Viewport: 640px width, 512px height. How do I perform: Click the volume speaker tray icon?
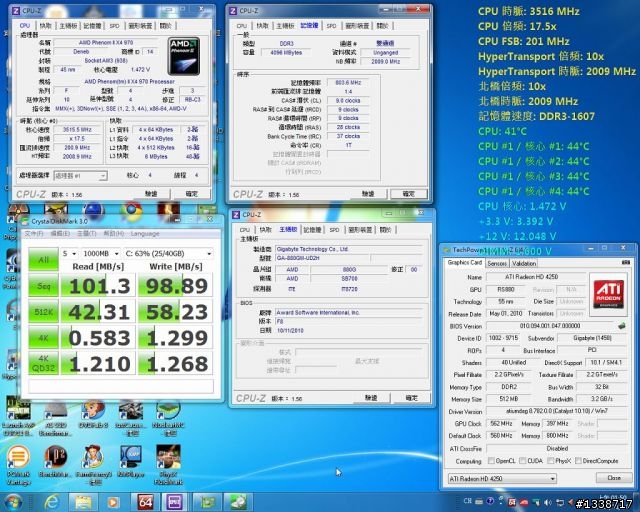click(548, 503)
